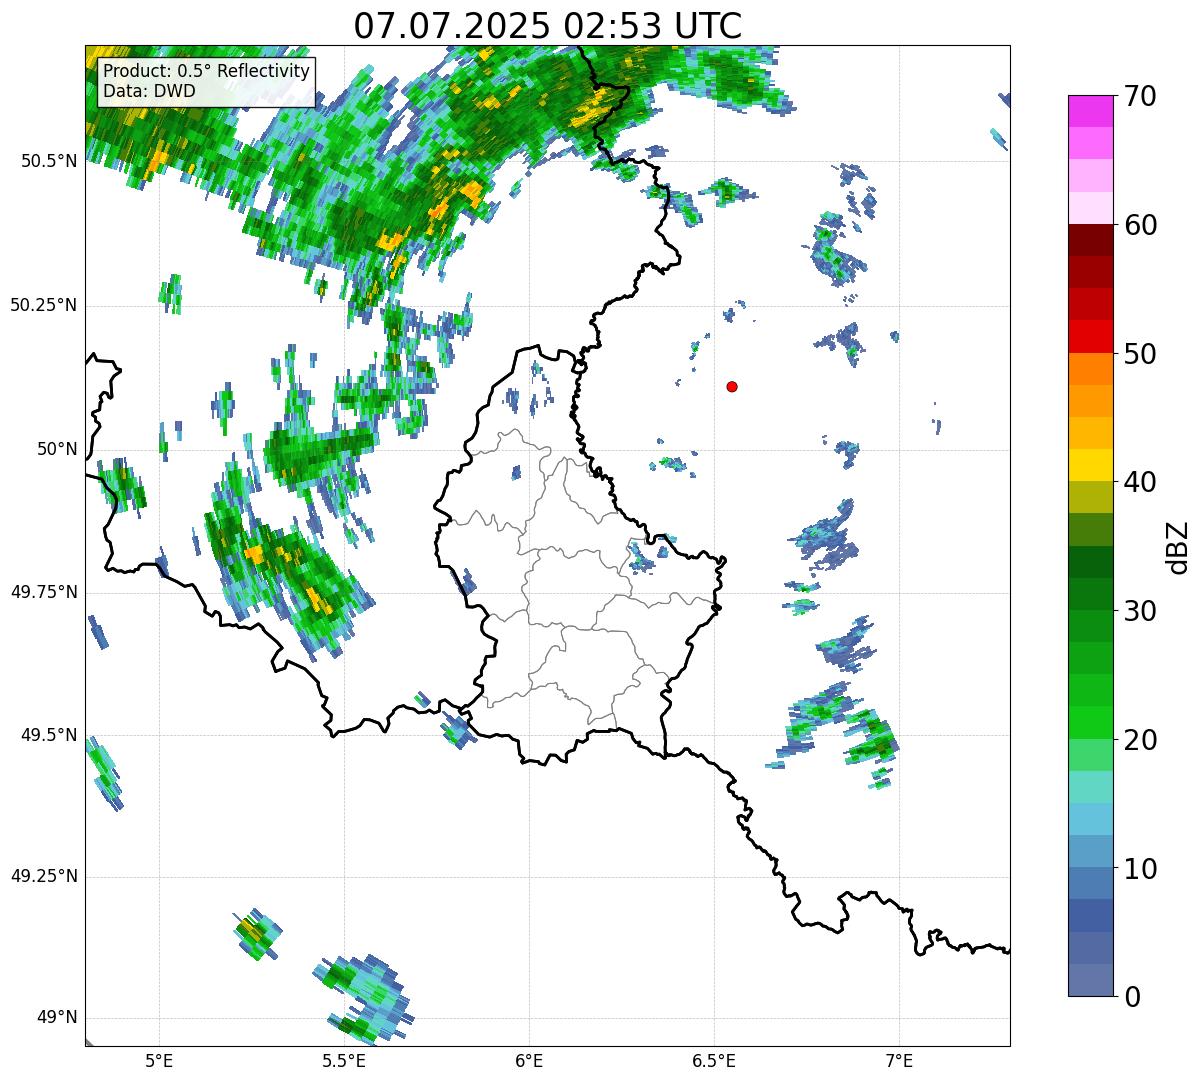Click the longitude label "6.5°E"
This screenshot has height=1081, width=1202.
coord(714,1060)
